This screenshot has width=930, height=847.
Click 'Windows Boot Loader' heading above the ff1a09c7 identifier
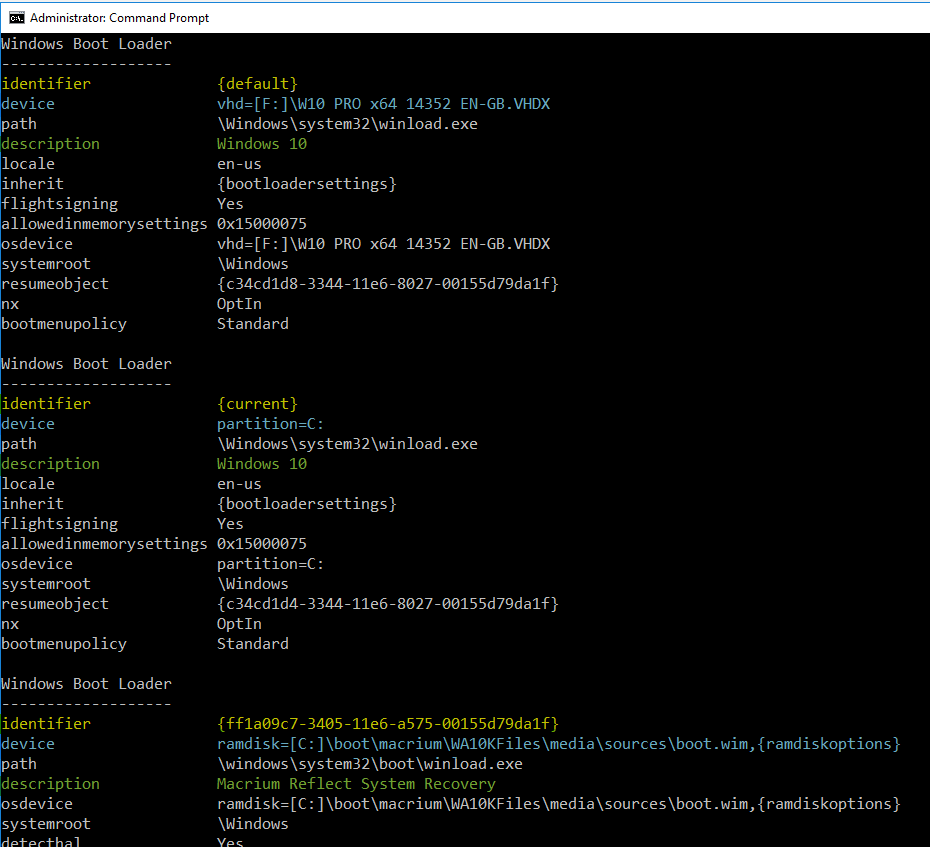point(87,684)
